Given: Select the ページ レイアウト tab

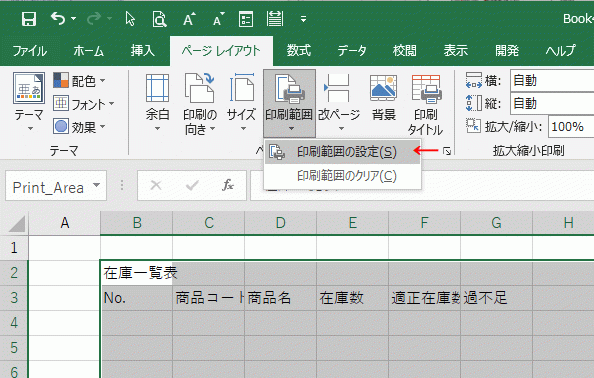Looking at the screenshot, I should [x=221, y=51].
